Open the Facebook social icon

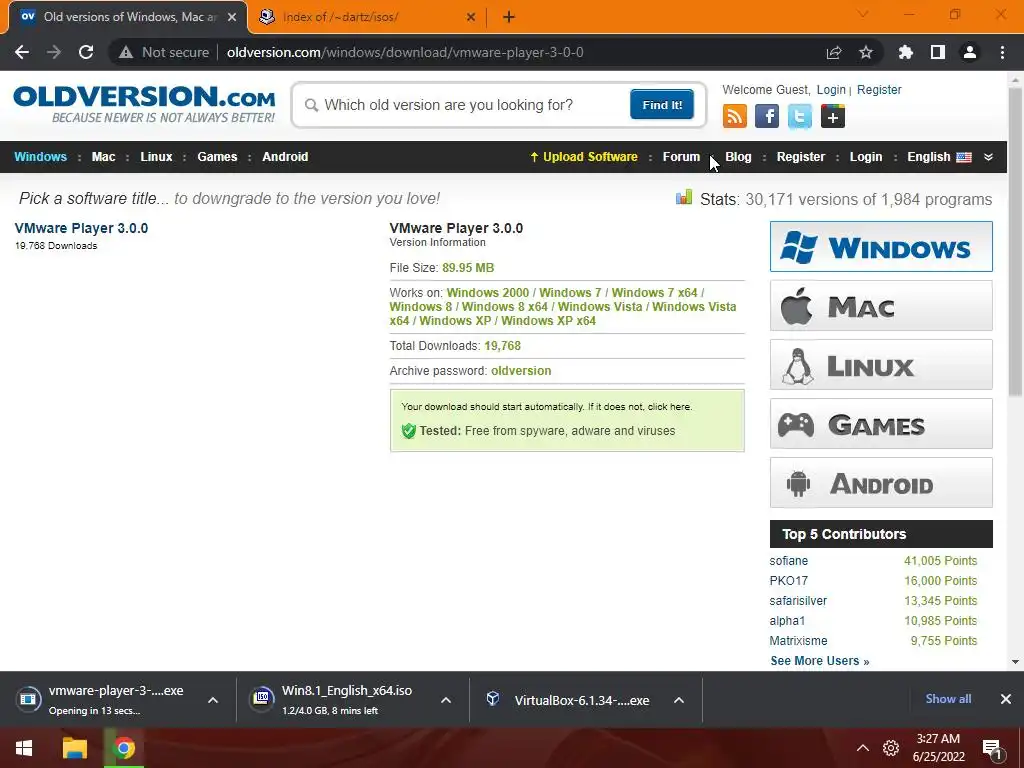coord(767,116)
